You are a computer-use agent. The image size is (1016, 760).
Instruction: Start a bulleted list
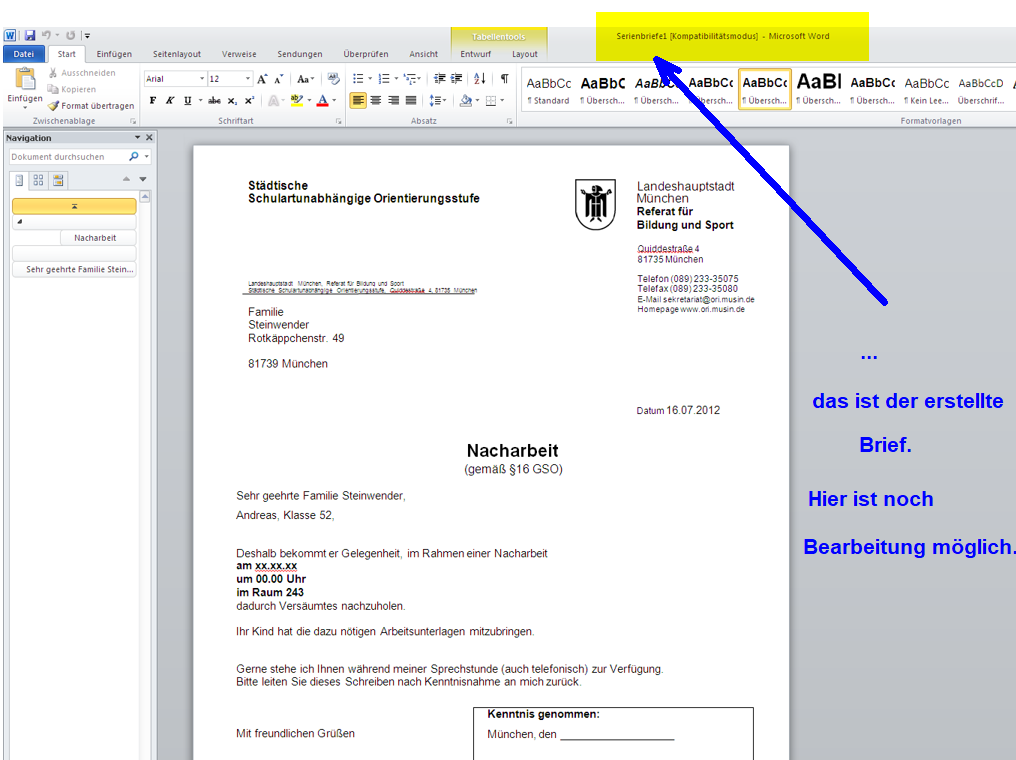click(358, 79)
